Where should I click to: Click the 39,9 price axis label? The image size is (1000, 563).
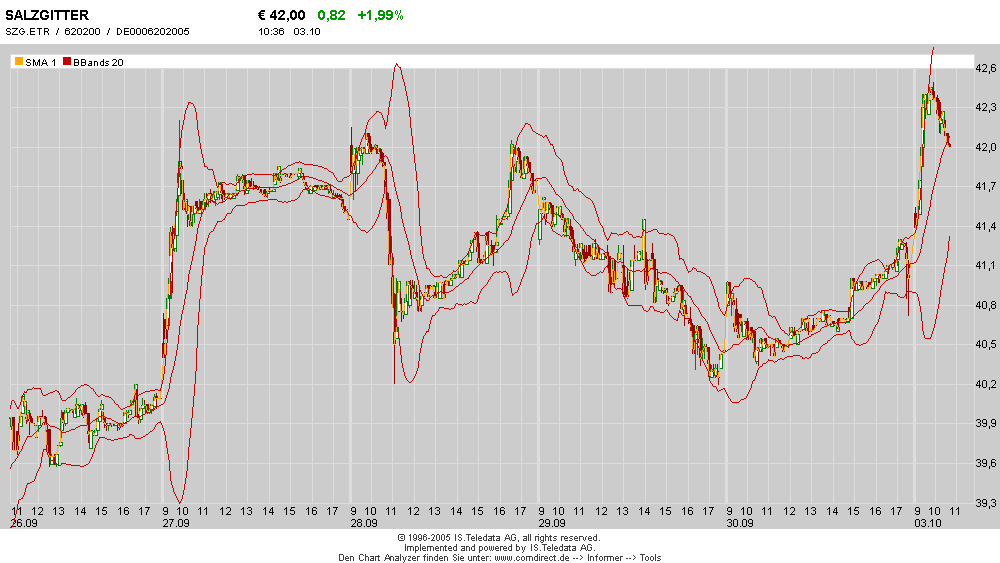point(986,423)
